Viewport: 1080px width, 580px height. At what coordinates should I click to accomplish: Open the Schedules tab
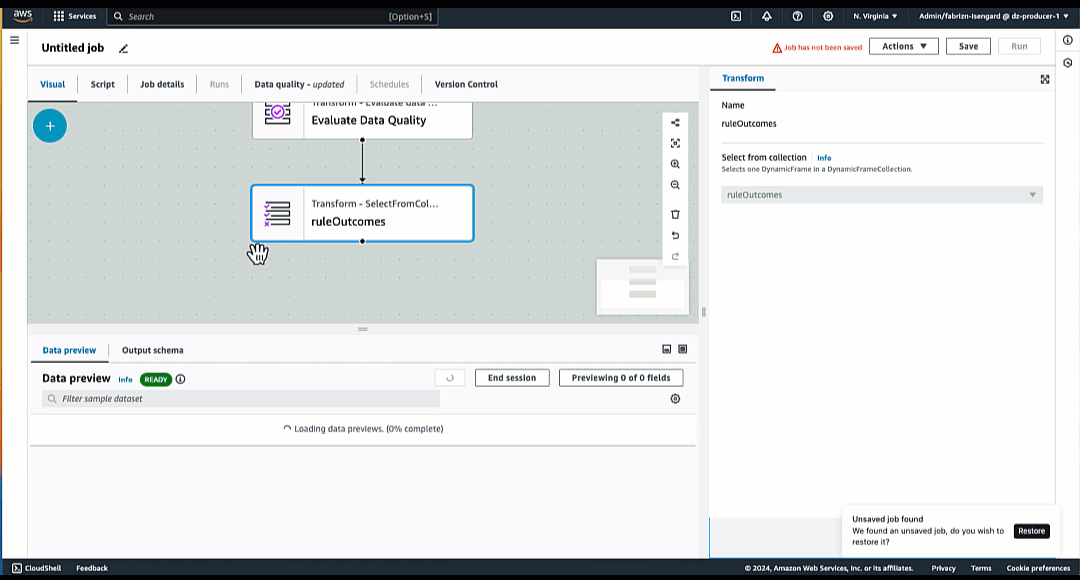(x=389, y=84)
